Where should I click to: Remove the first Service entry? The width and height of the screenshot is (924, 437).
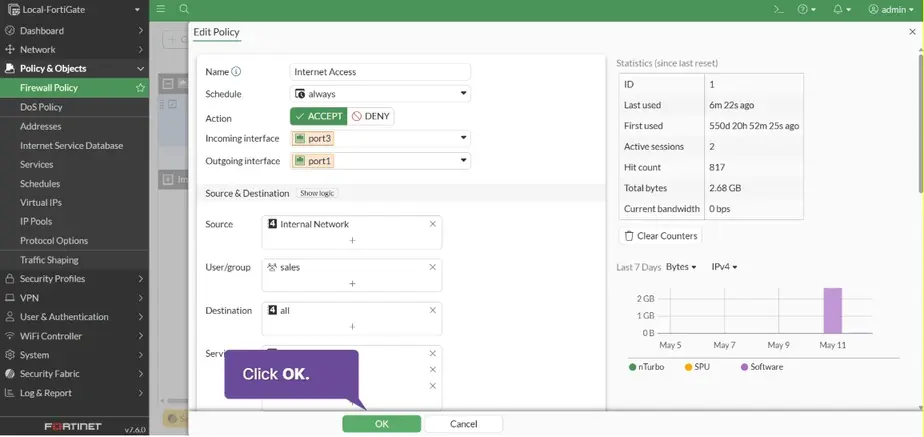coord(433,353)
